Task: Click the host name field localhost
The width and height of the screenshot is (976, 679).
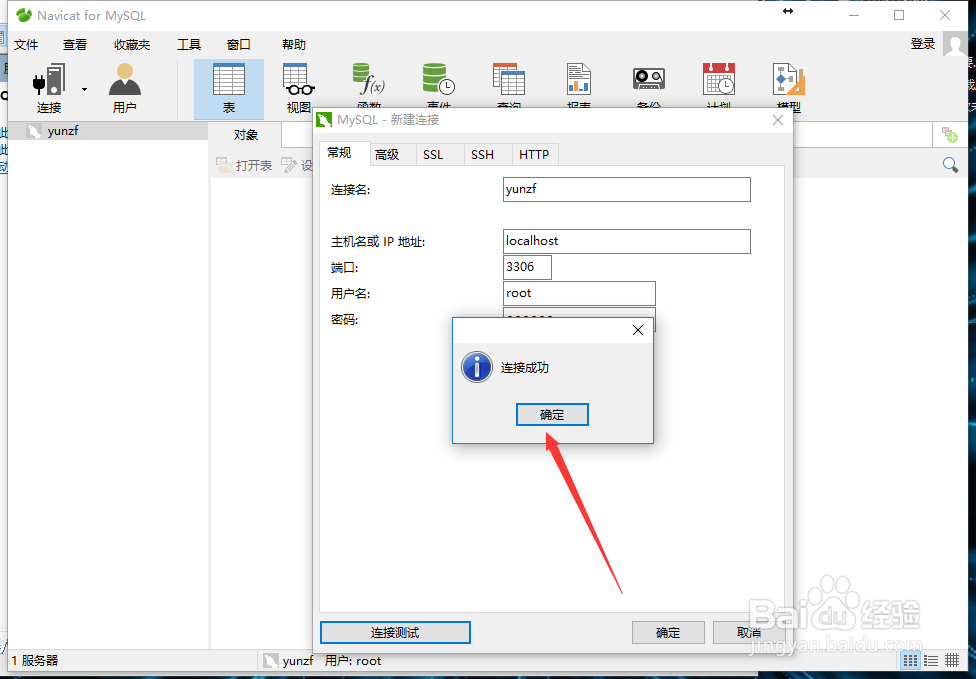Action: 627,241
